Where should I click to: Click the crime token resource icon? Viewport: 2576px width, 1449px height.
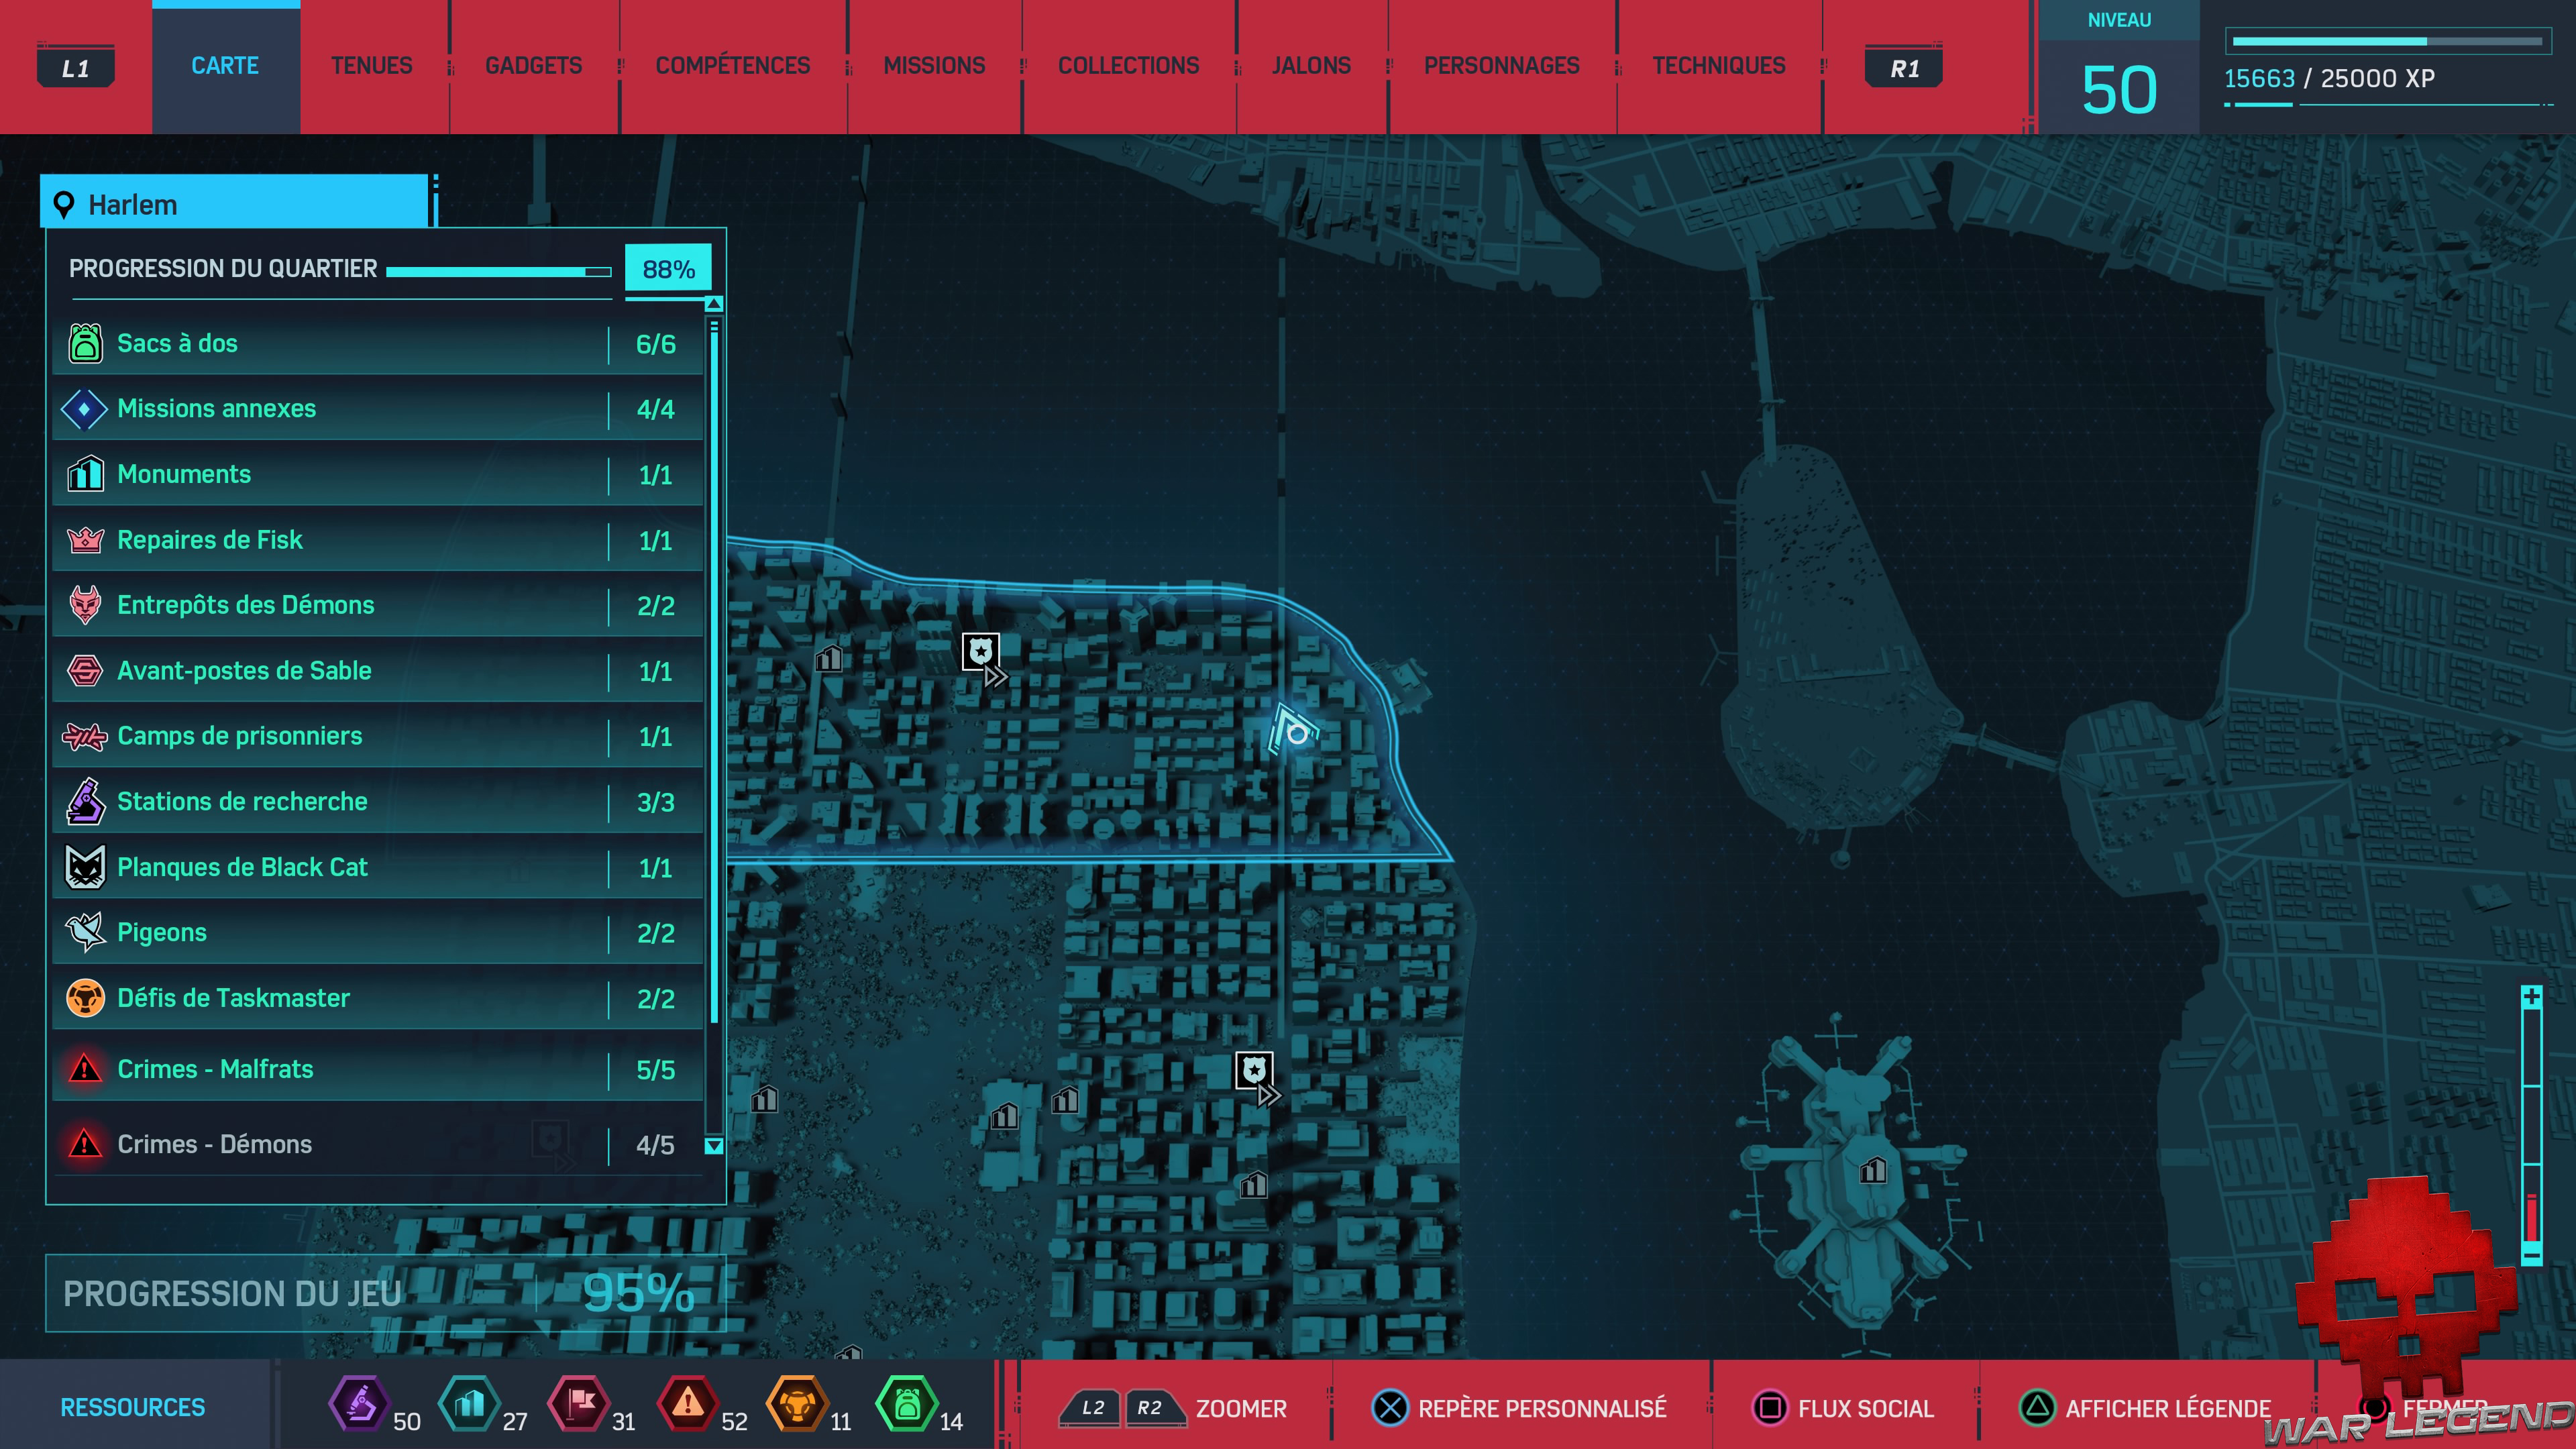point(688,1405)
